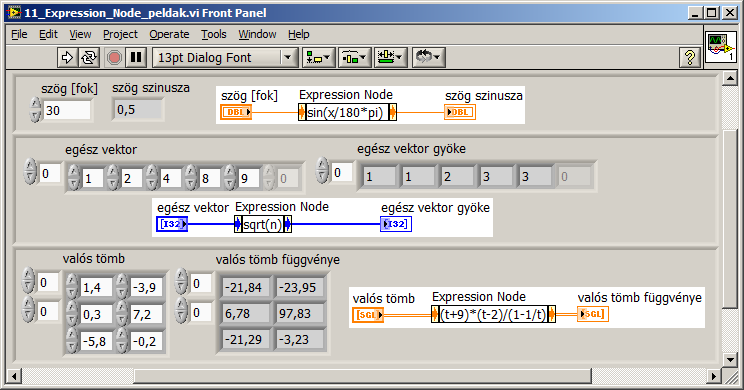Click the (t+9)*(t-2)/(1-1/t) Expression Node
Image resolution: width=744 pixels, height=390 pixels.
pos(493,314)
